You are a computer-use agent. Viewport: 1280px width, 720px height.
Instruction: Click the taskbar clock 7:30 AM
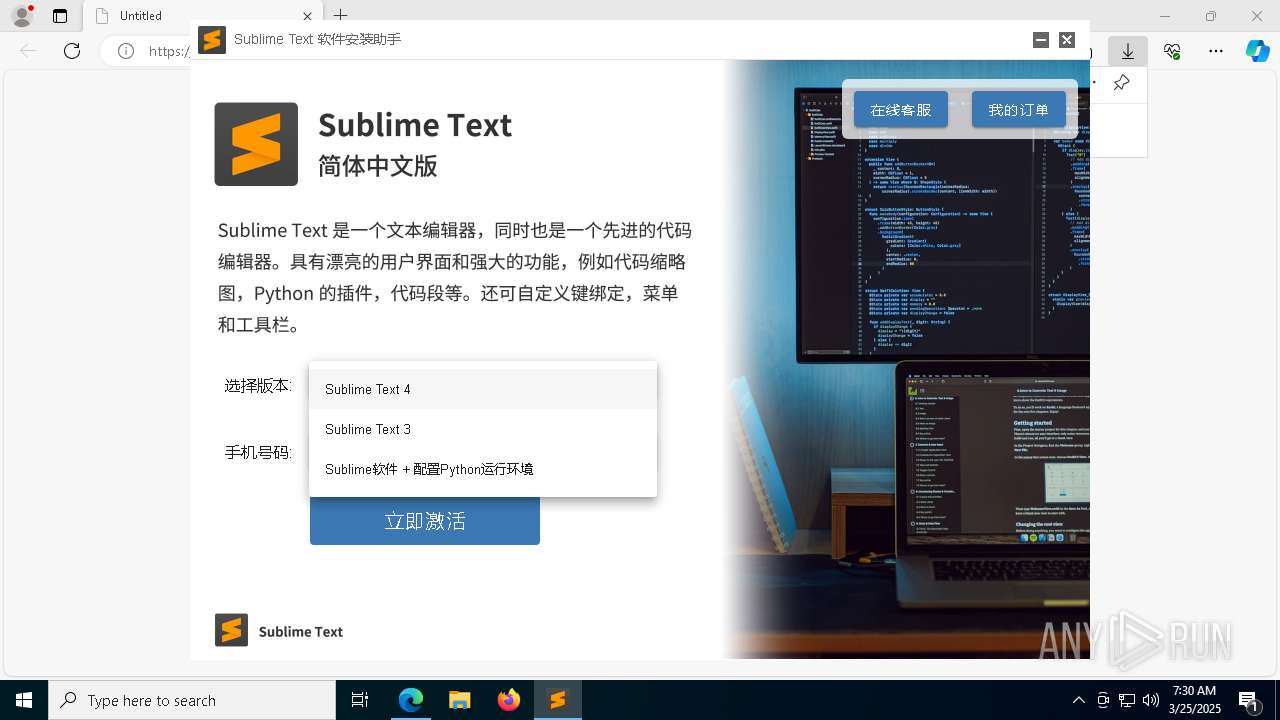pyautogui.click(x=1194, y=700)
